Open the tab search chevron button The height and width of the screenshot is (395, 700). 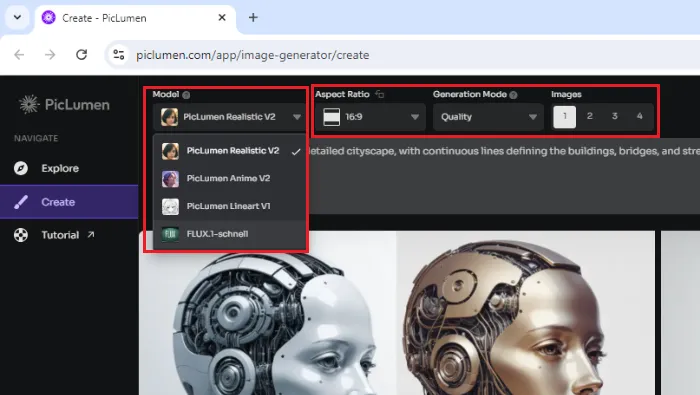(x=17, y=18)
